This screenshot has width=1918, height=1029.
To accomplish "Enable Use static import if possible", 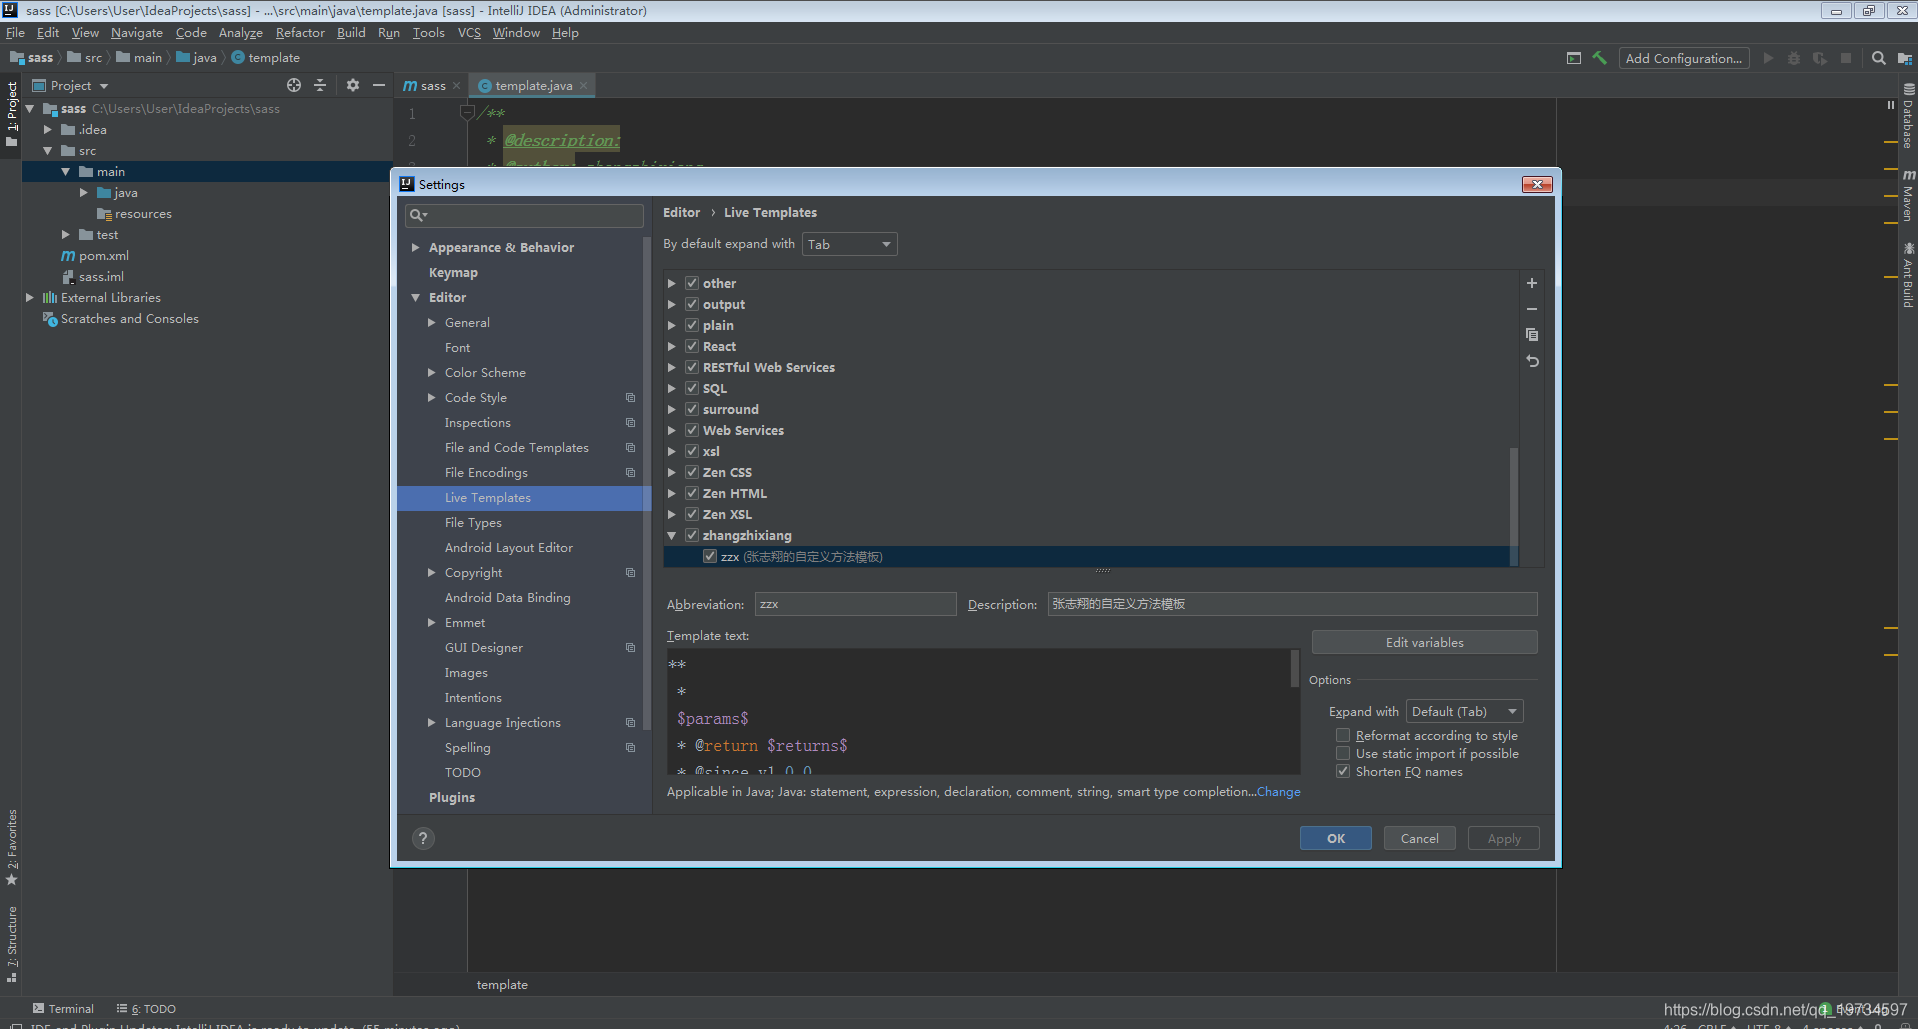I will [1343, 753].
